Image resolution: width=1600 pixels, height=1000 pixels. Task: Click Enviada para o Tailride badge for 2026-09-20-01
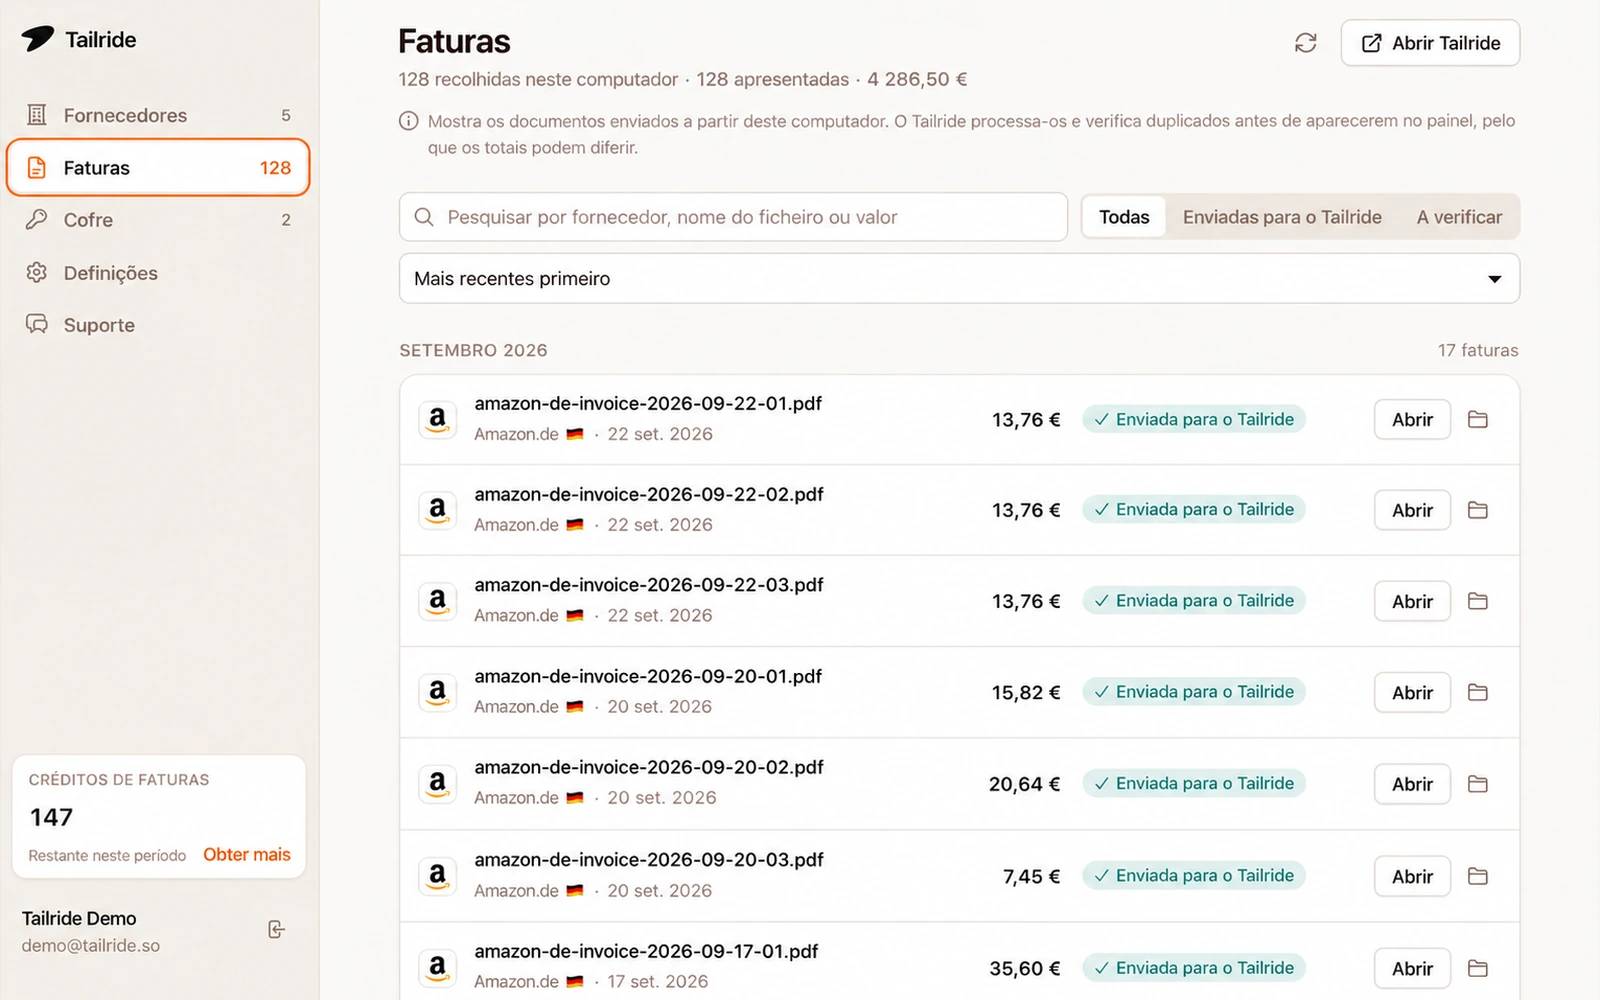1194,692
